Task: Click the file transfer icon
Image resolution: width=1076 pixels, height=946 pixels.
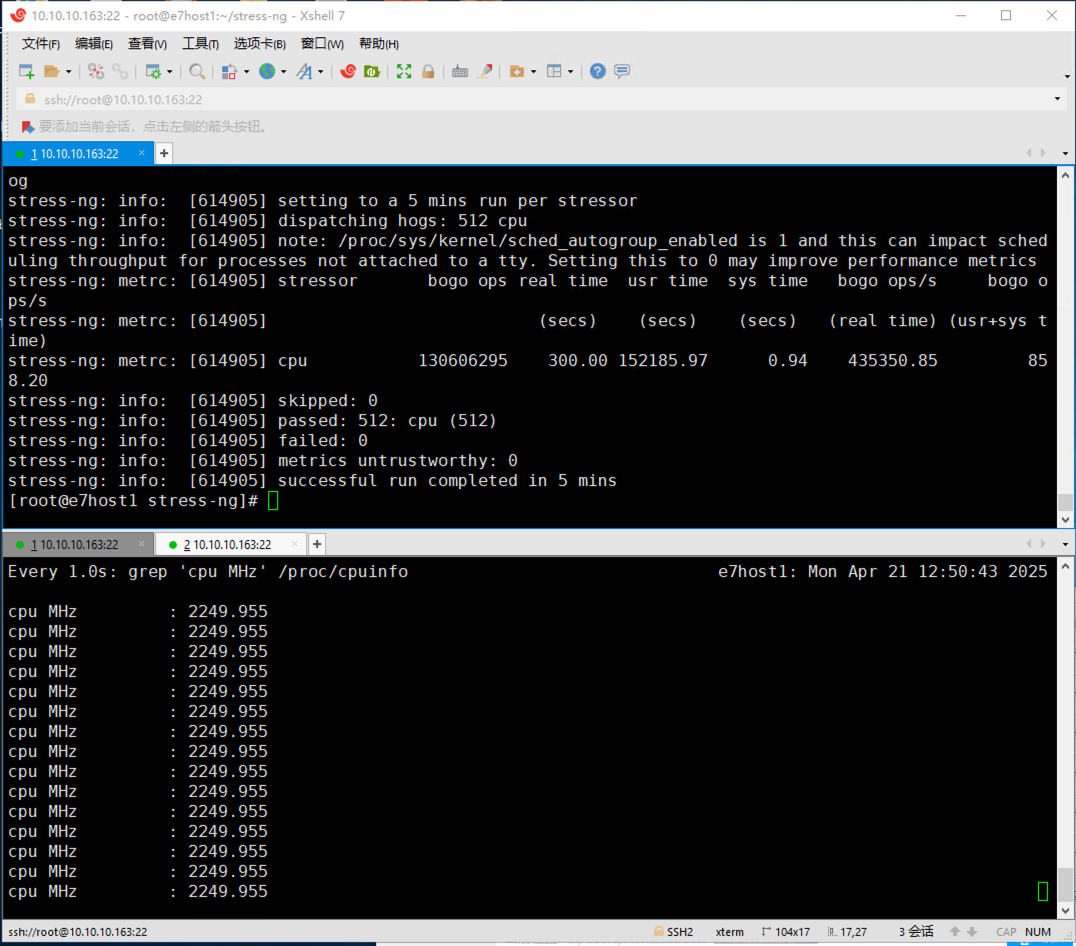Action: (x=229, y=71)
